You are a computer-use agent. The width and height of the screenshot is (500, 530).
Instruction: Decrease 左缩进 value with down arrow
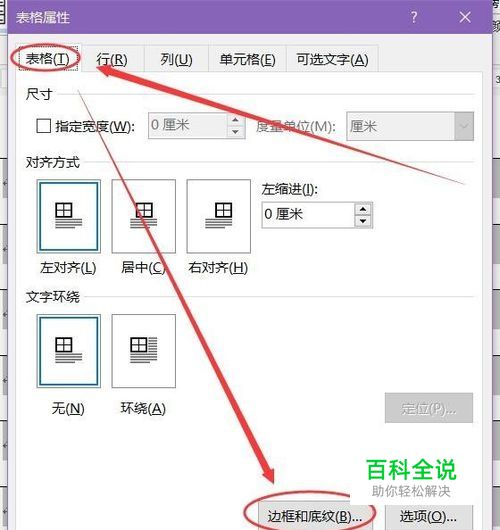tap(363, 221)
